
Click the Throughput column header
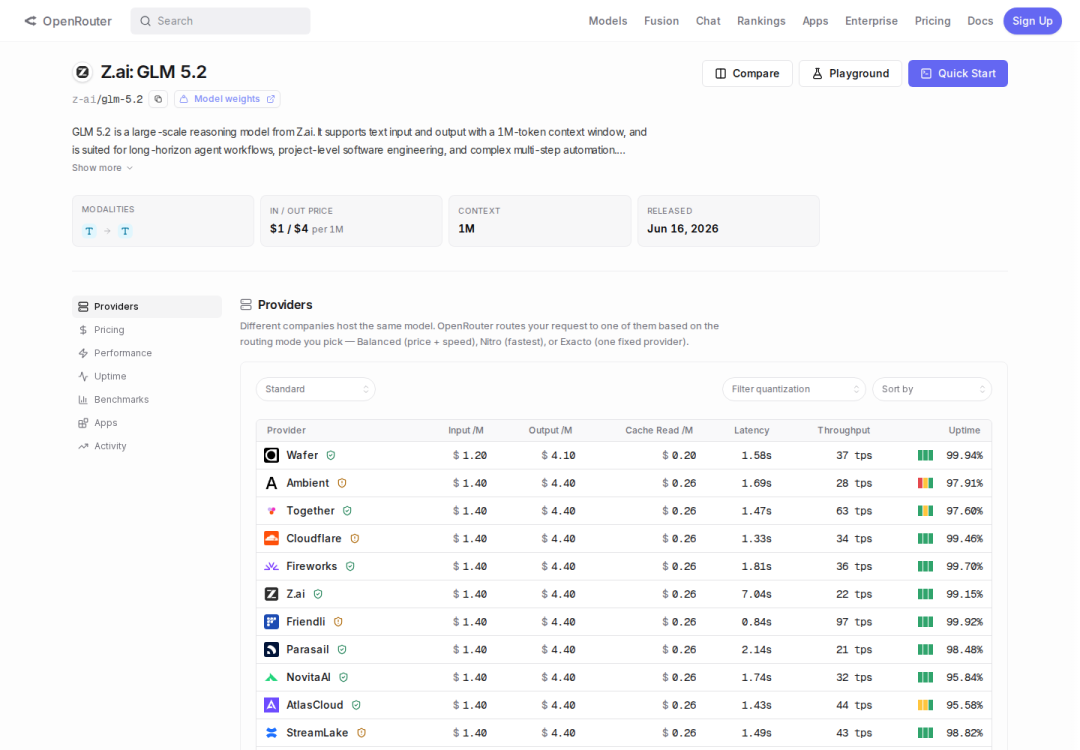(x=844, y=430)
